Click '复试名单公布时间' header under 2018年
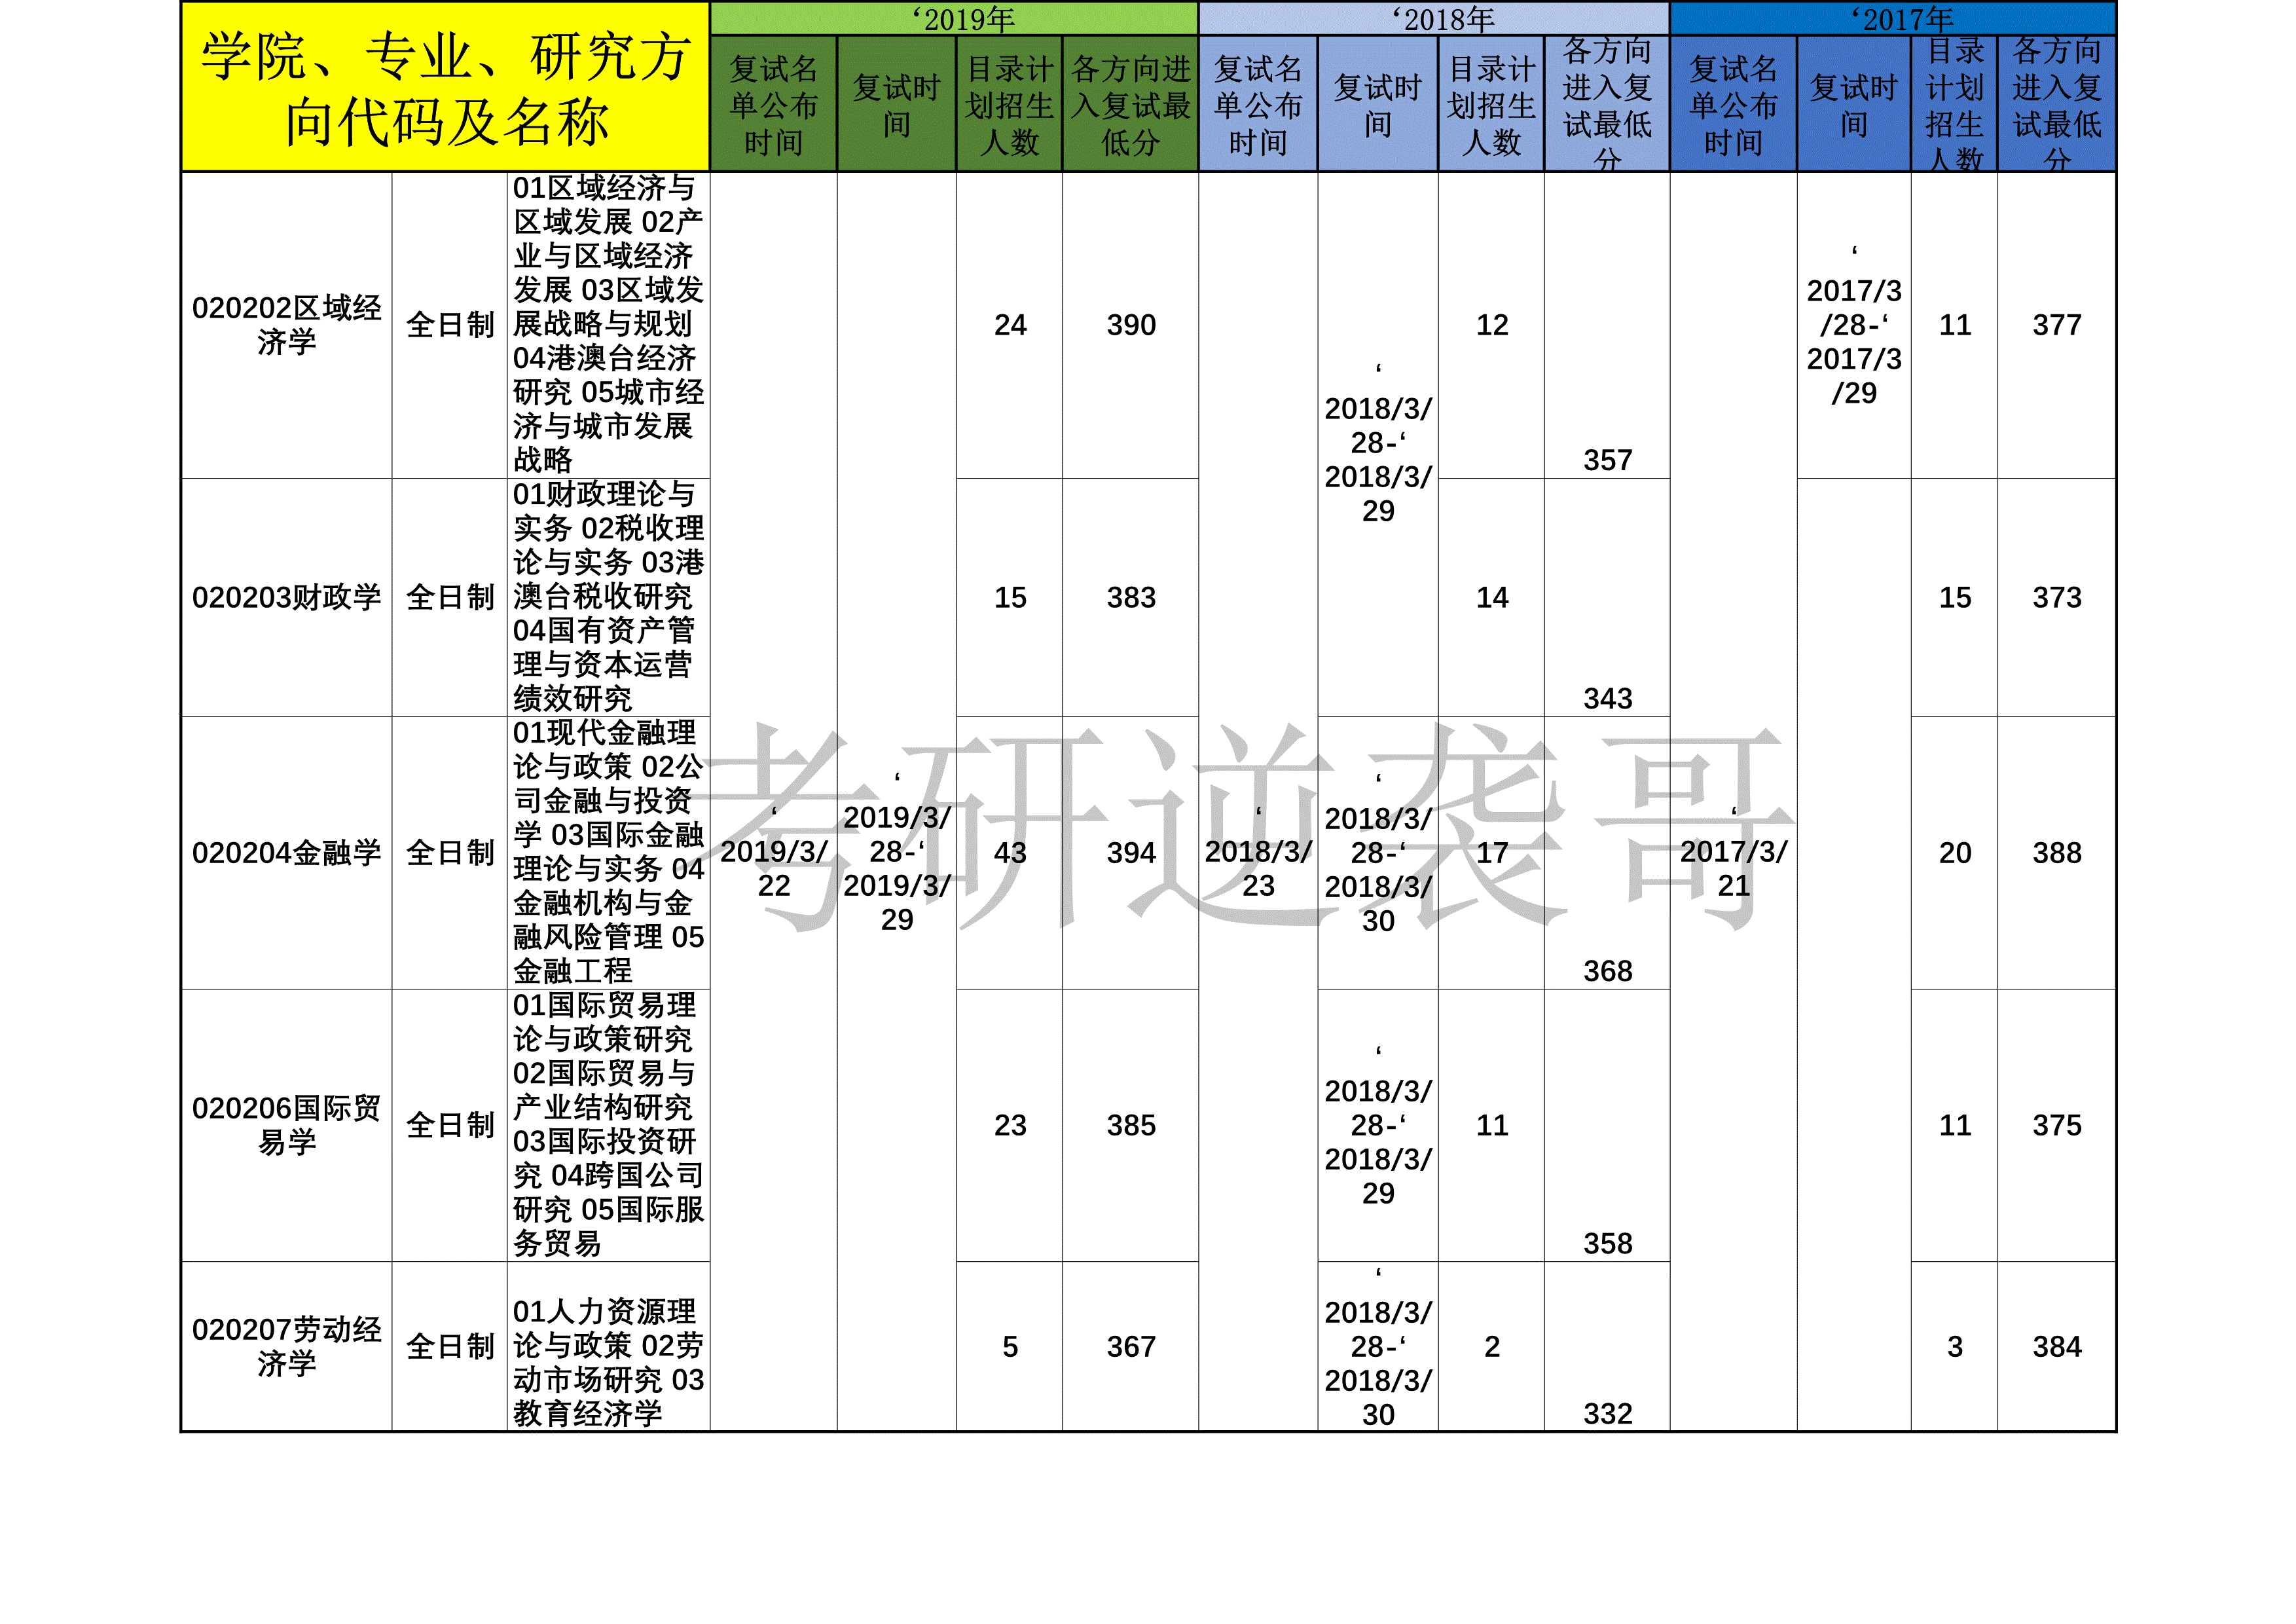The height and width of the screenshot is (1624, 2296). [1258, 104]
